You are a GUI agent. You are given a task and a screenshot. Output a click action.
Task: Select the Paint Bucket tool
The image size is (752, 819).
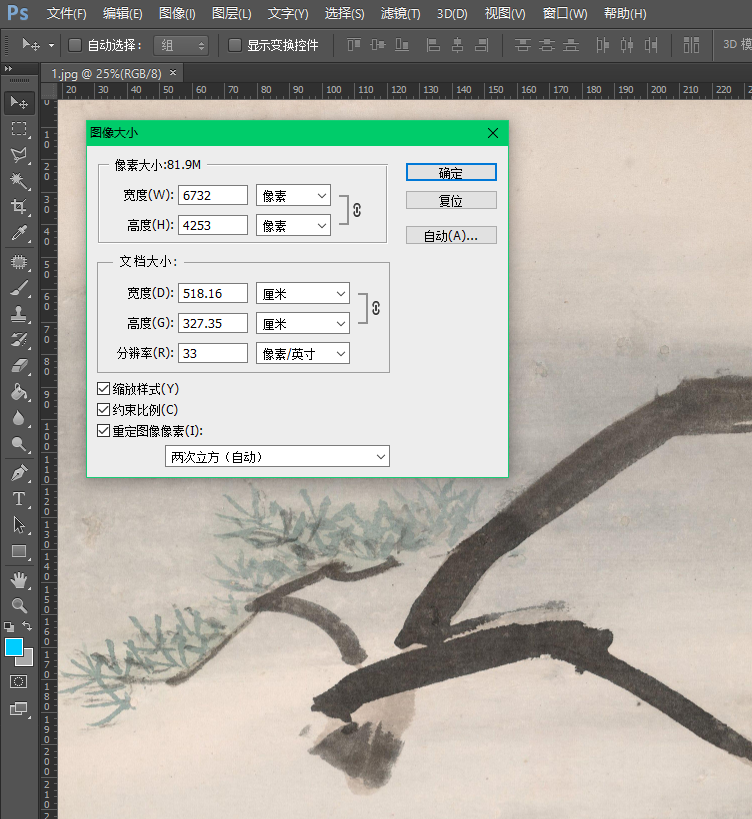pyautogui.click(x=19, y=392)
